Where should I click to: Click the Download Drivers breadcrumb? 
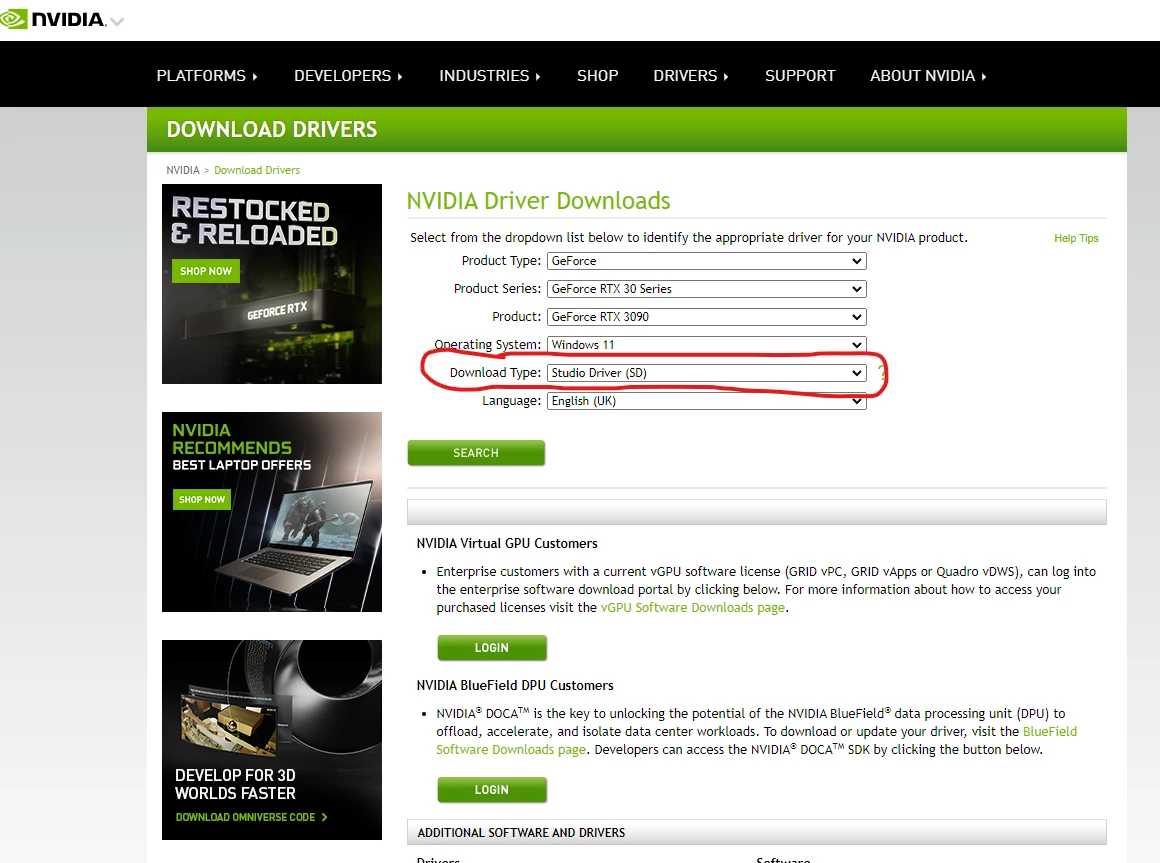(x=257, y=170)
